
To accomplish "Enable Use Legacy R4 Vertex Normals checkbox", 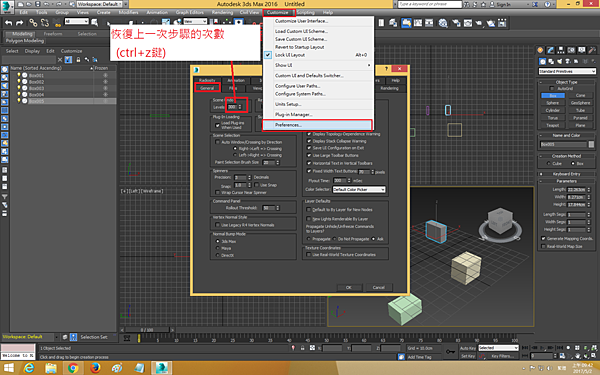I will [x=217, y=225].
